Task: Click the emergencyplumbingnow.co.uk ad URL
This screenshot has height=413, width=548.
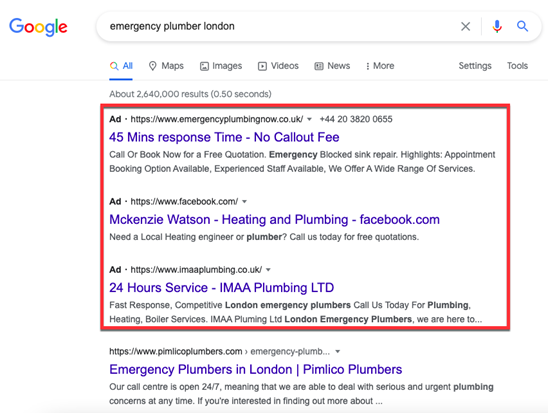Action: 217,119
